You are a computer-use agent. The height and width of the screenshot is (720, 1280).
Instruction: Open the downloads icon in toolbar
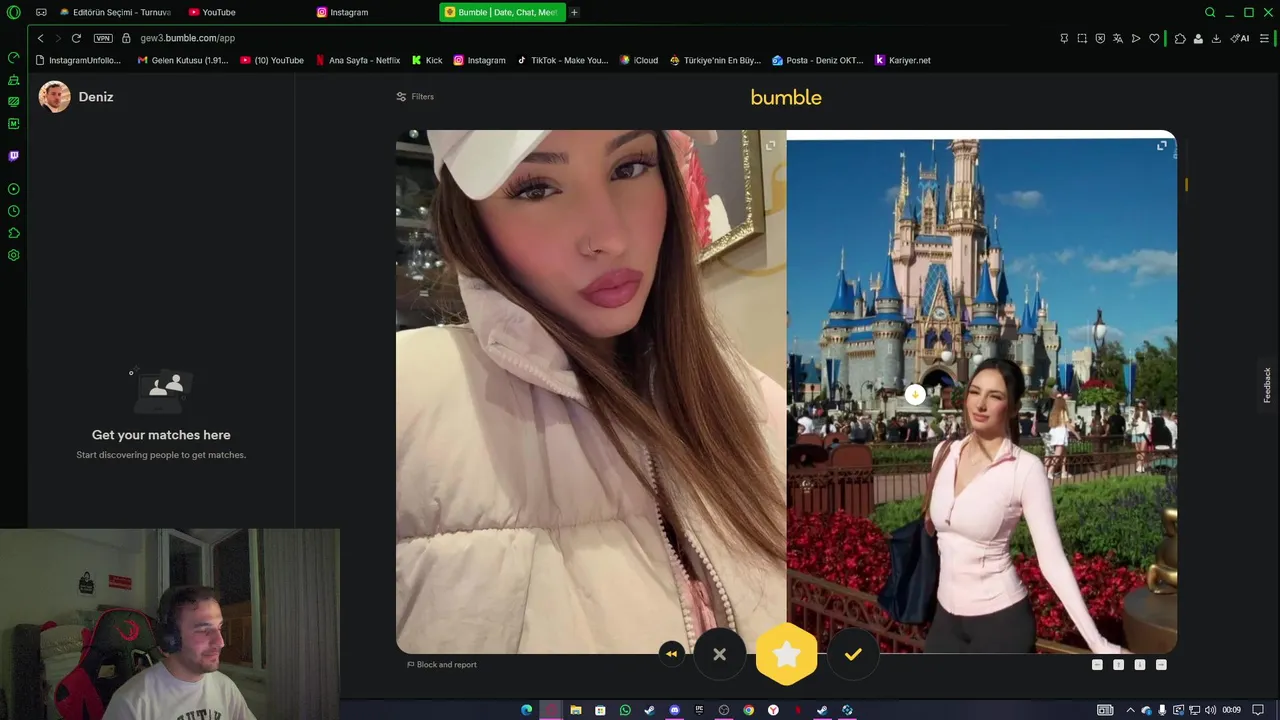pos(1216,38)
